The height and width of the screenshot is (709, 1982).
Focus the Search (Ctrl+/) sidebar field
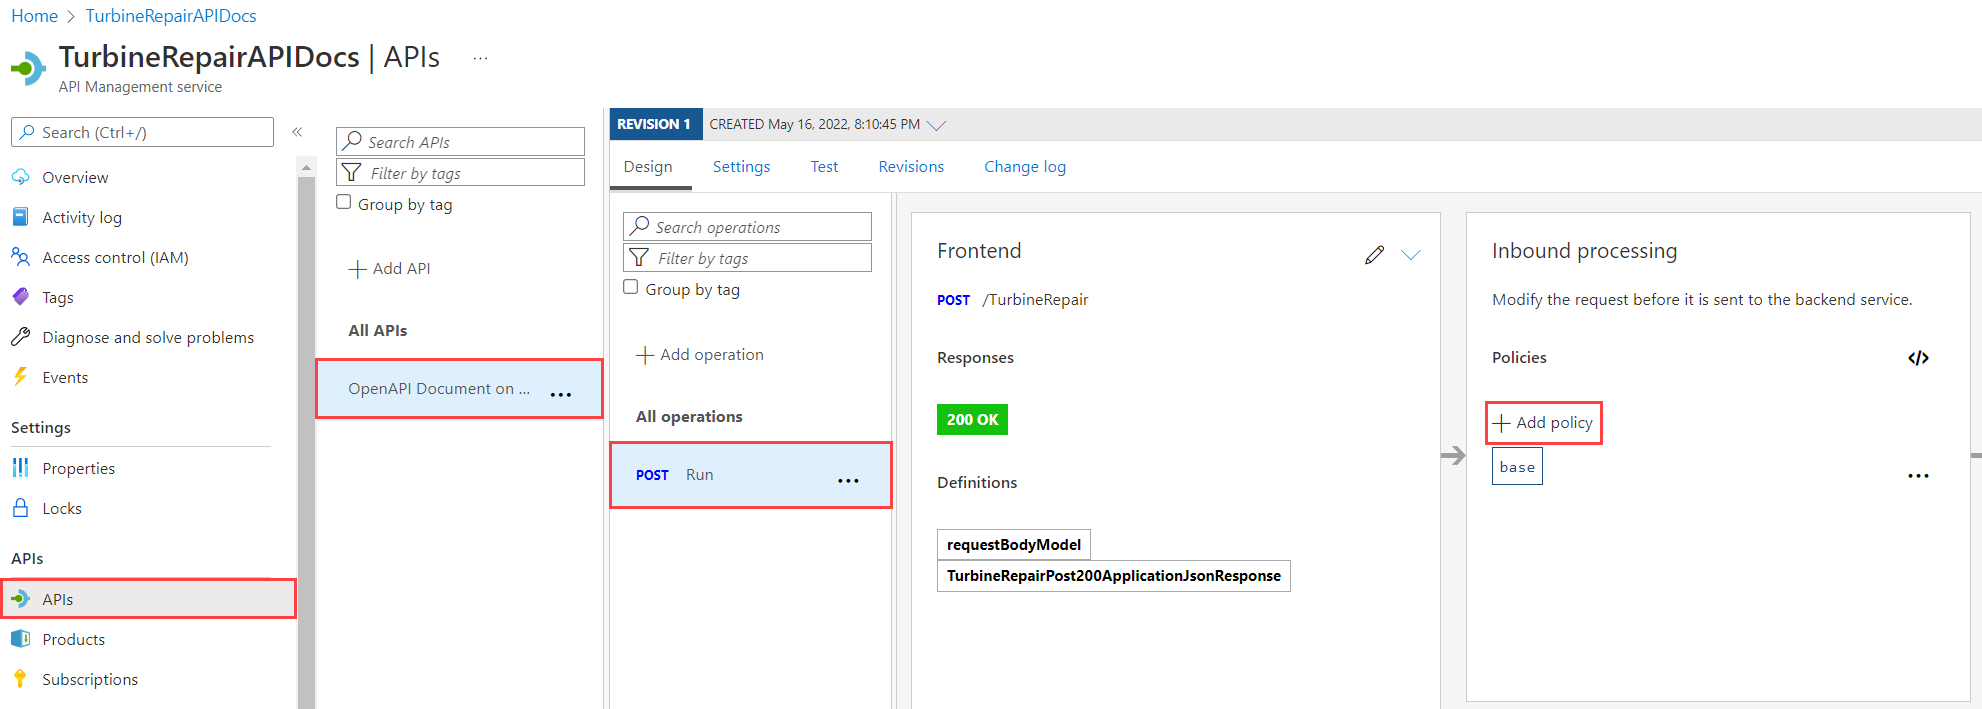coord(142,132)
